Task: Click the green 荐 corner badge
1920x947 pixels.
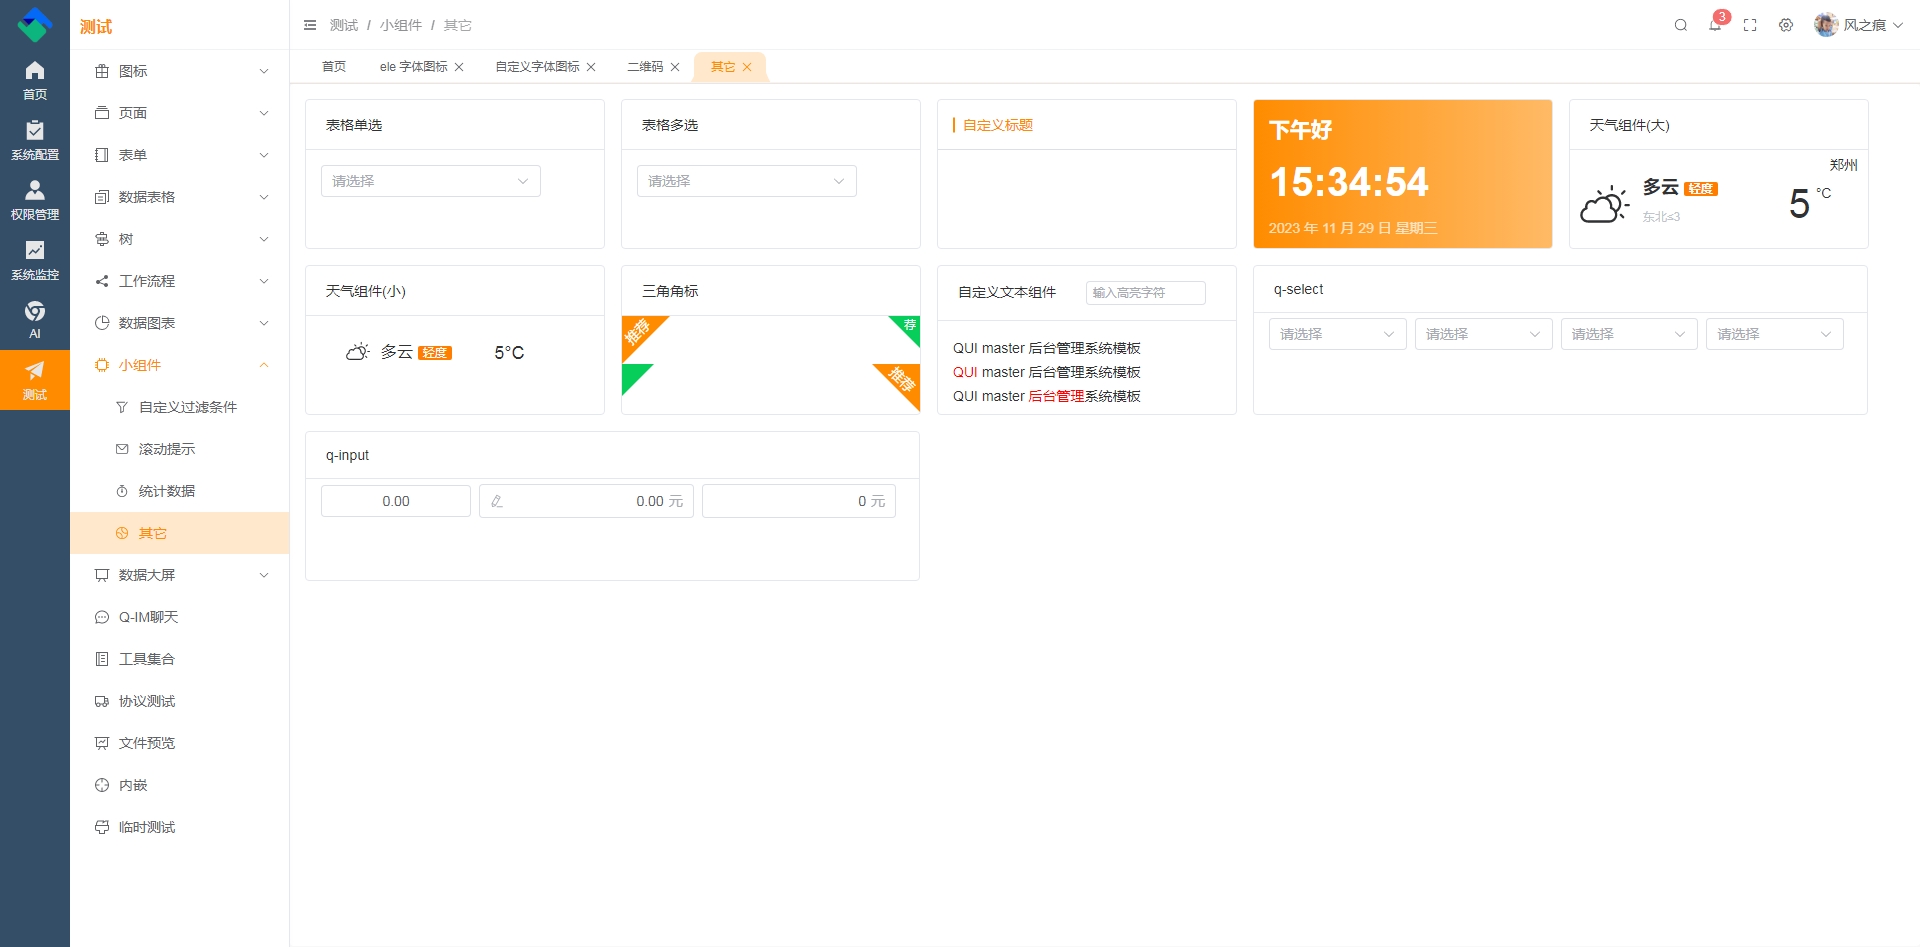Action: [x=908, y=327]
